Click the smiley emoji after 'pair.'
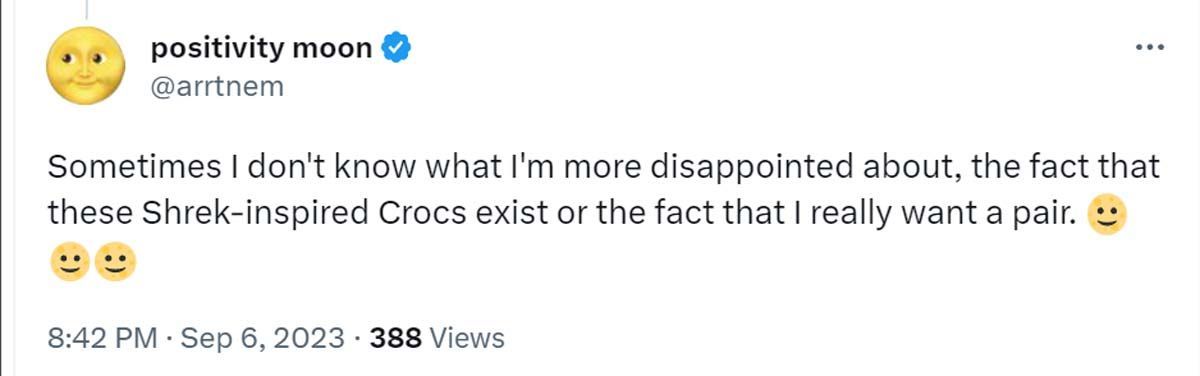1200x376 pixels. point(1107,216)
